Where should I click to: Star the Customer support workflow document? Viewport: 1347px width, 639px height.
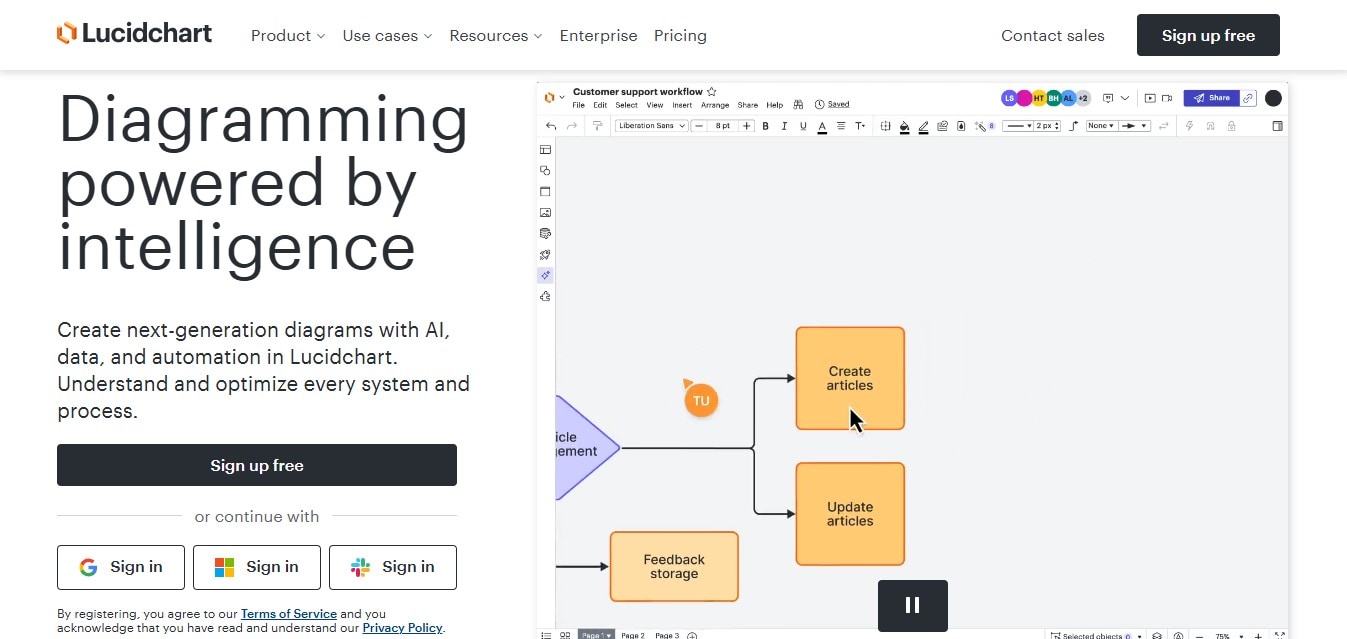[x=712, y=91]
